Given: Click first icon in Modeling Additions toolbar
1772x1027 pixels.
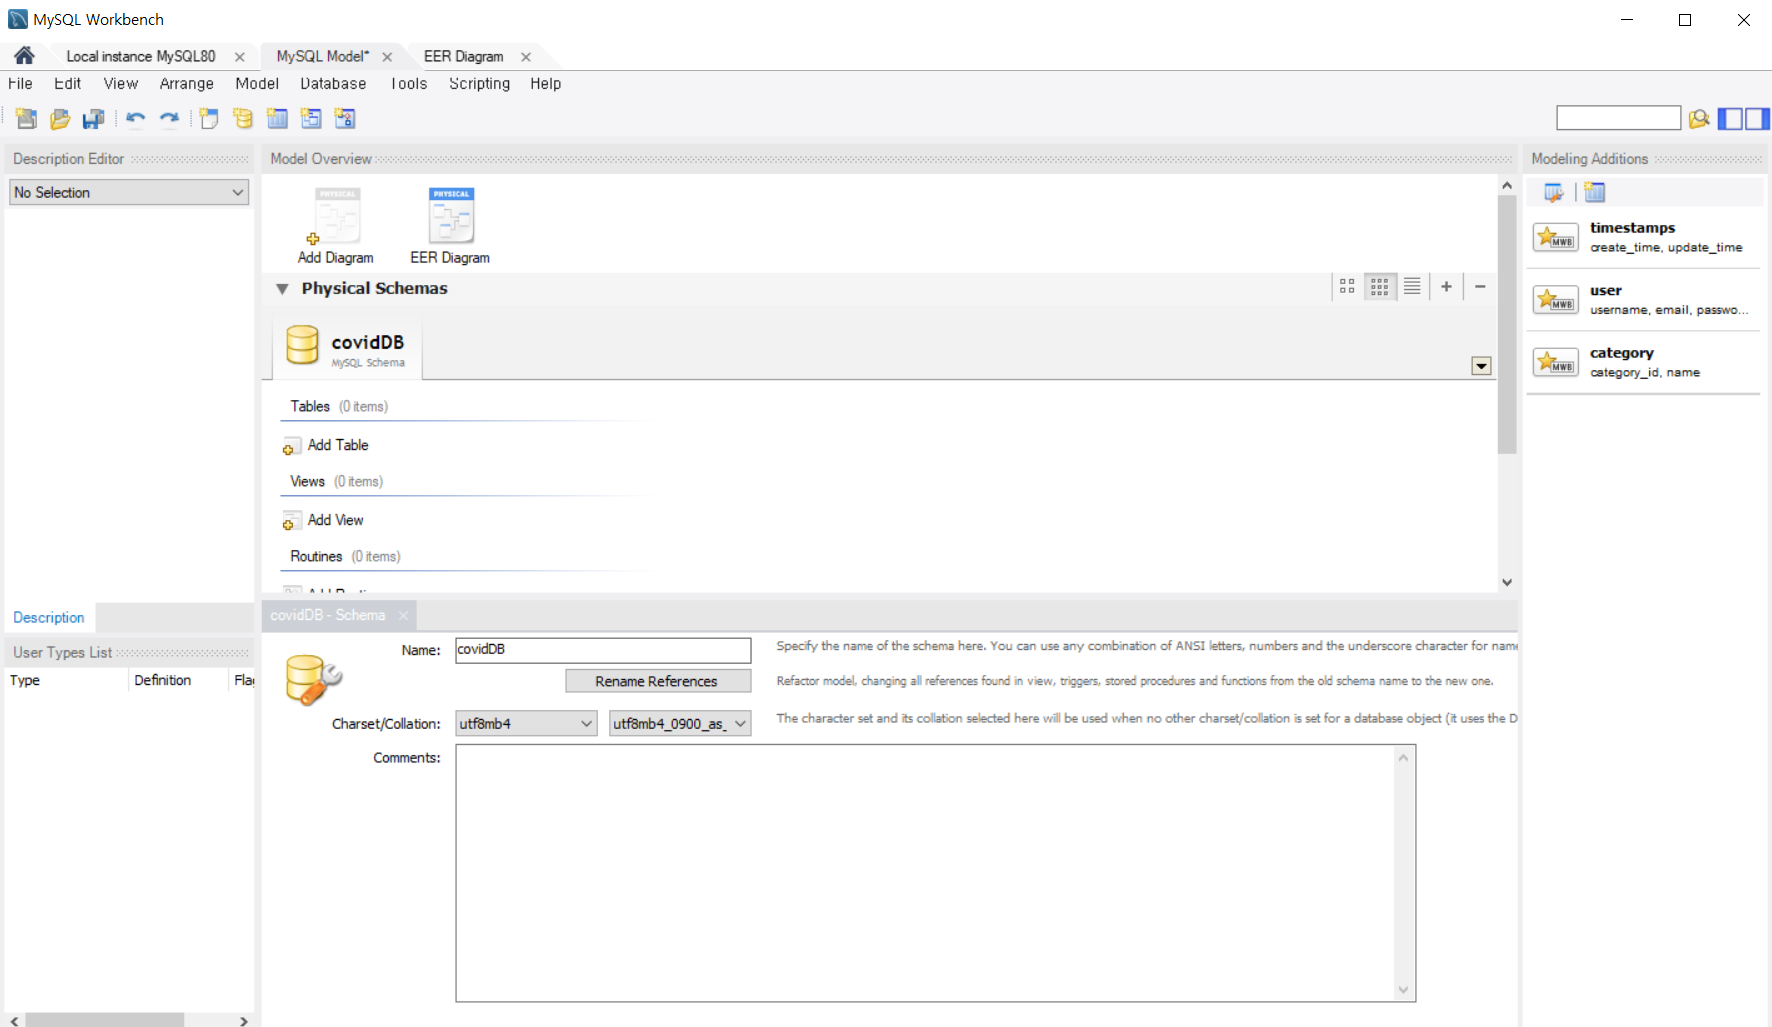Looking at the screenshot, I should point(1553,193).
